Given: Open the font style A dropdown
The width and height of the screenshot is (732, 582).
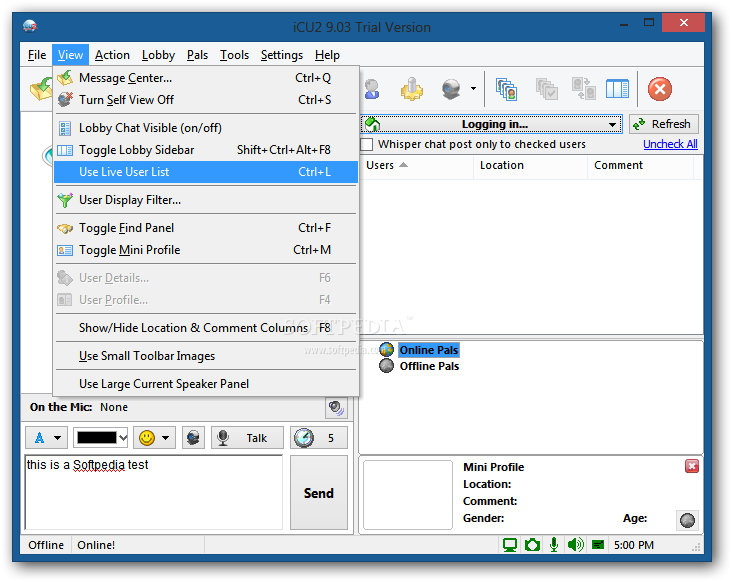Looking at the screenshot, I should [x=47, y=438].
